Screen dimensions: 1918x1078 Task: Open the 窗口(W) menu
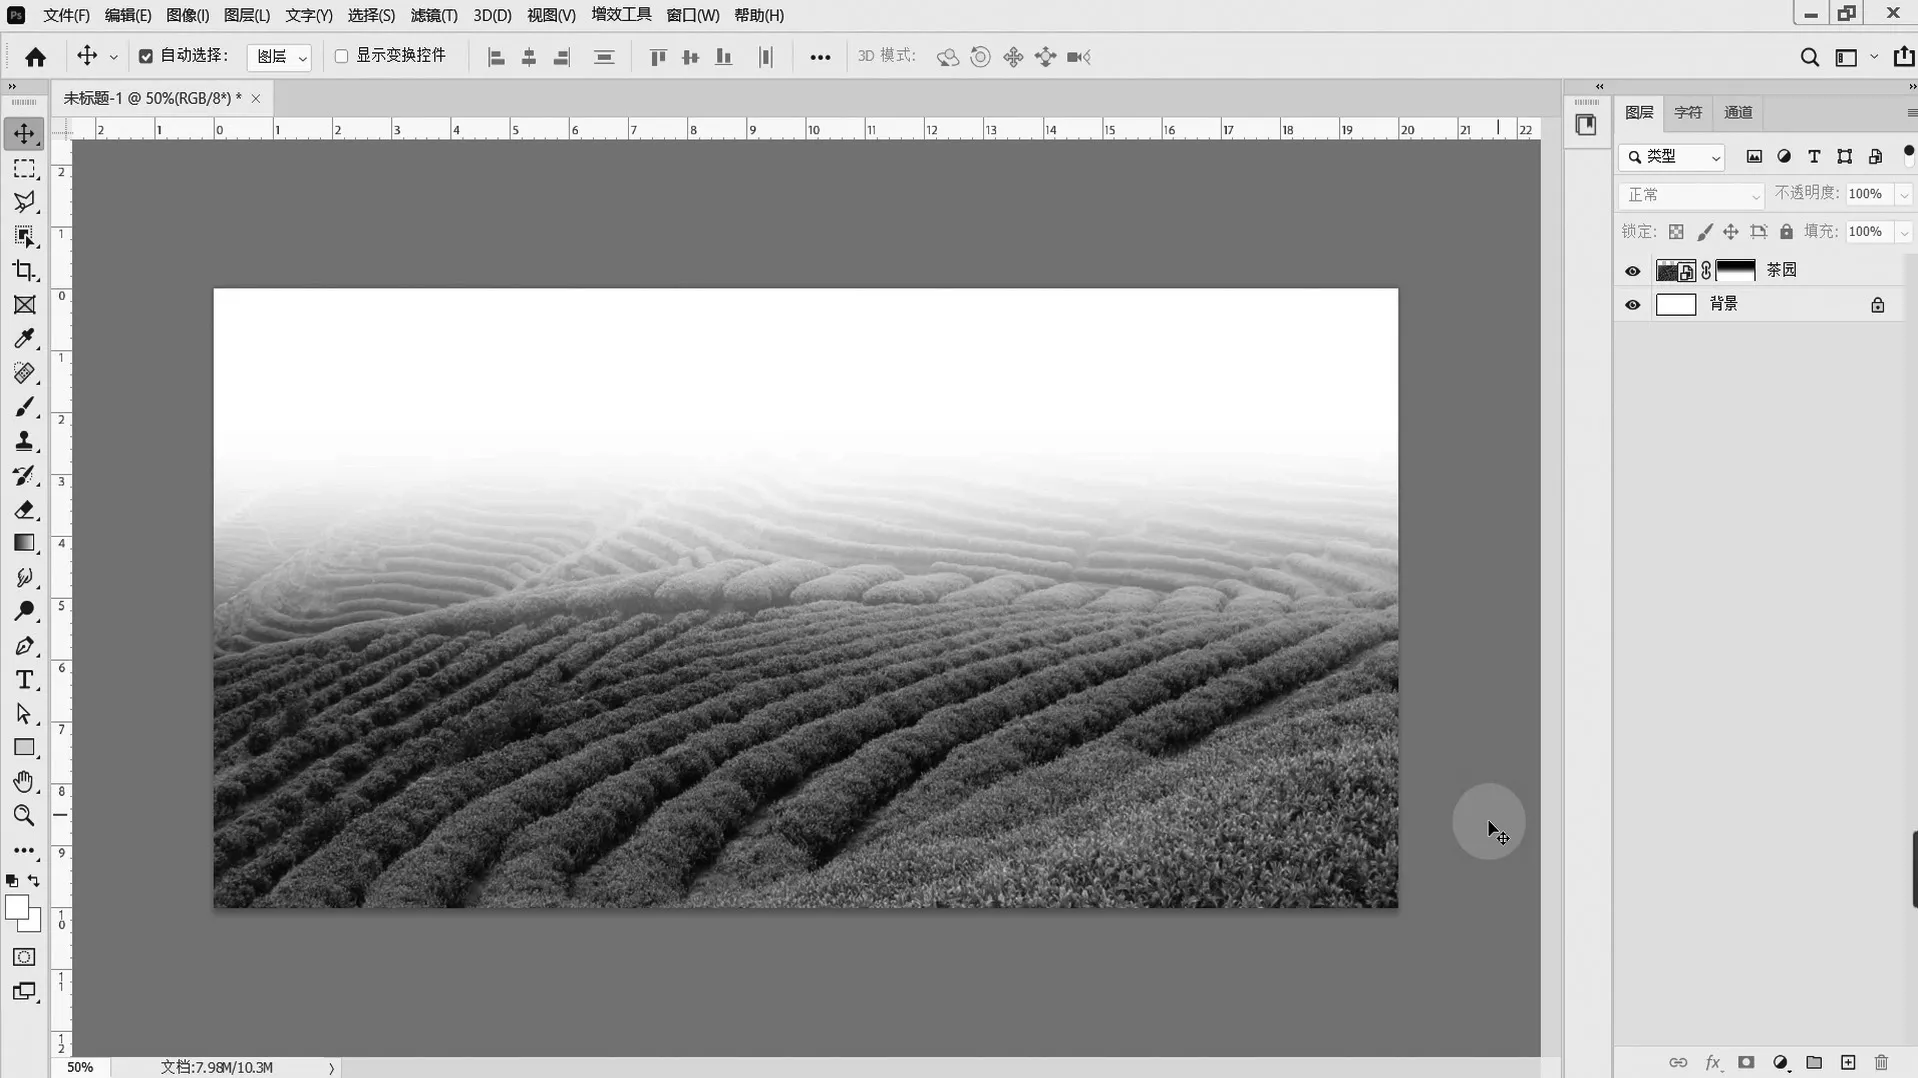point(692,15)
